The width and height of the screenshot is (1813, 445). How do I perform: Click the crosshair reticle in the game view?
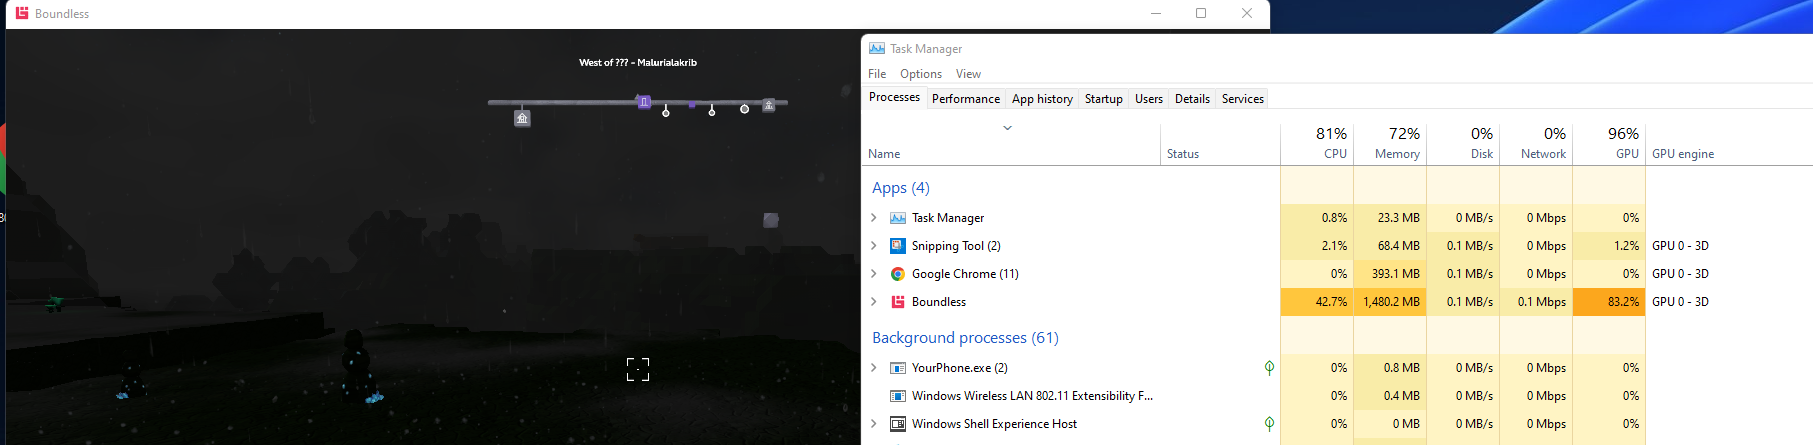(x=638, y=369)
